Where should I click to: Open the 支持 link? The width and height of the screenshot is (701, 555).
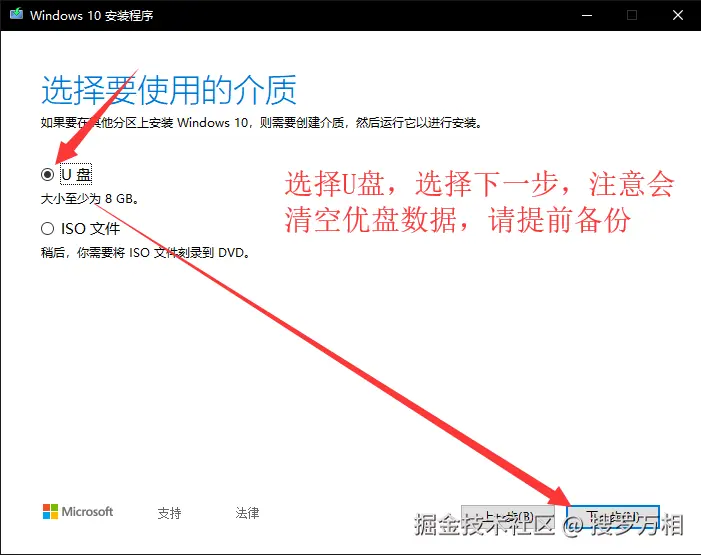(x=169, y=513)
